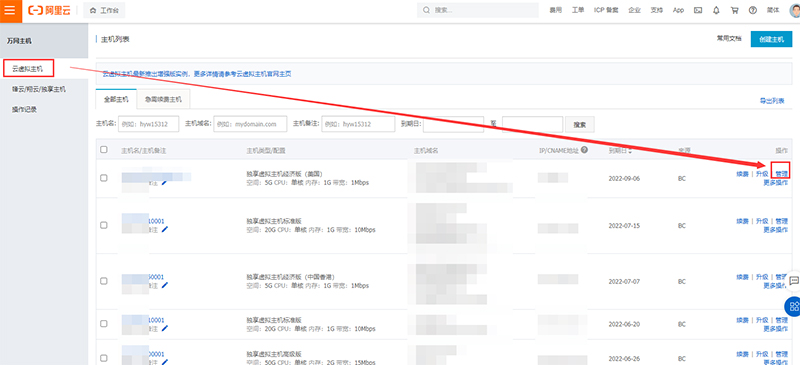The height and width of the screenshot is (365, 800).
Task: Check the 2022-06-20 host row checkbox
Action: [x=104, y=324]
